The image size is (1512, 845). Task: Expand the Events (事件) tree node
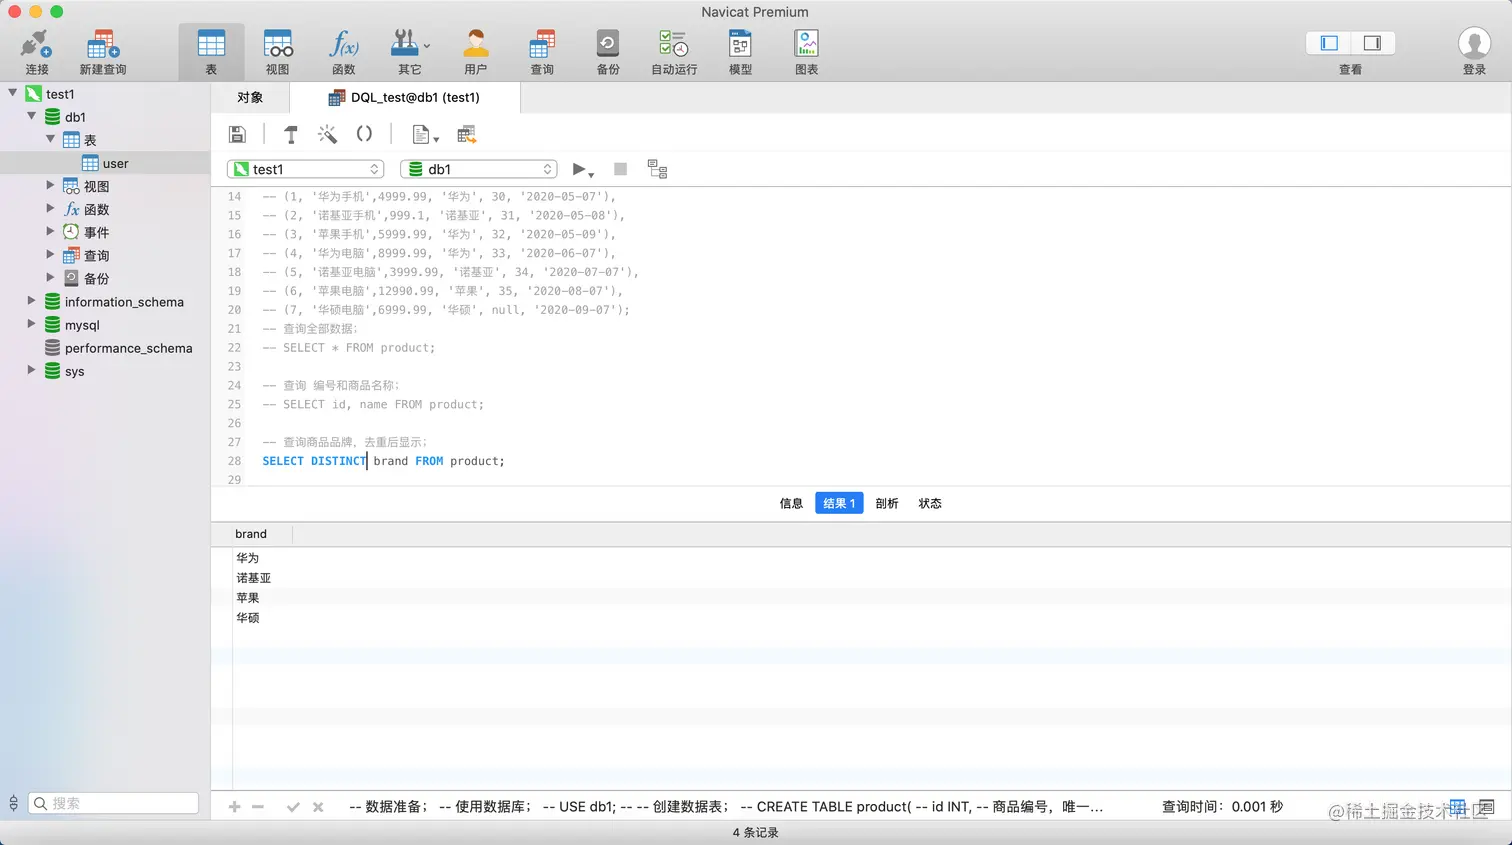click(x=50, y=231)
